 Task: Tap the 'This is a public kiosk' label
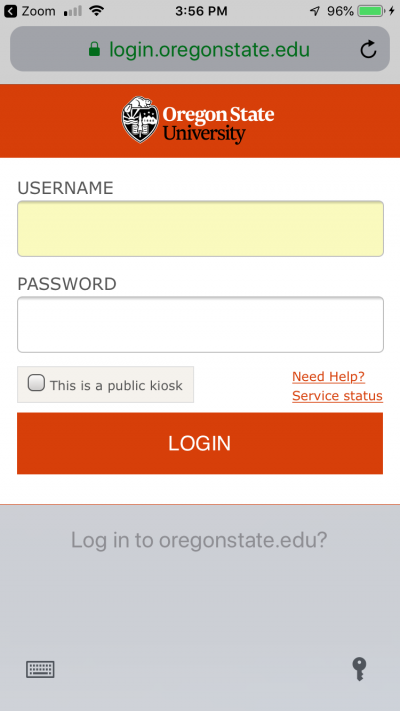[x=116, y=385]
